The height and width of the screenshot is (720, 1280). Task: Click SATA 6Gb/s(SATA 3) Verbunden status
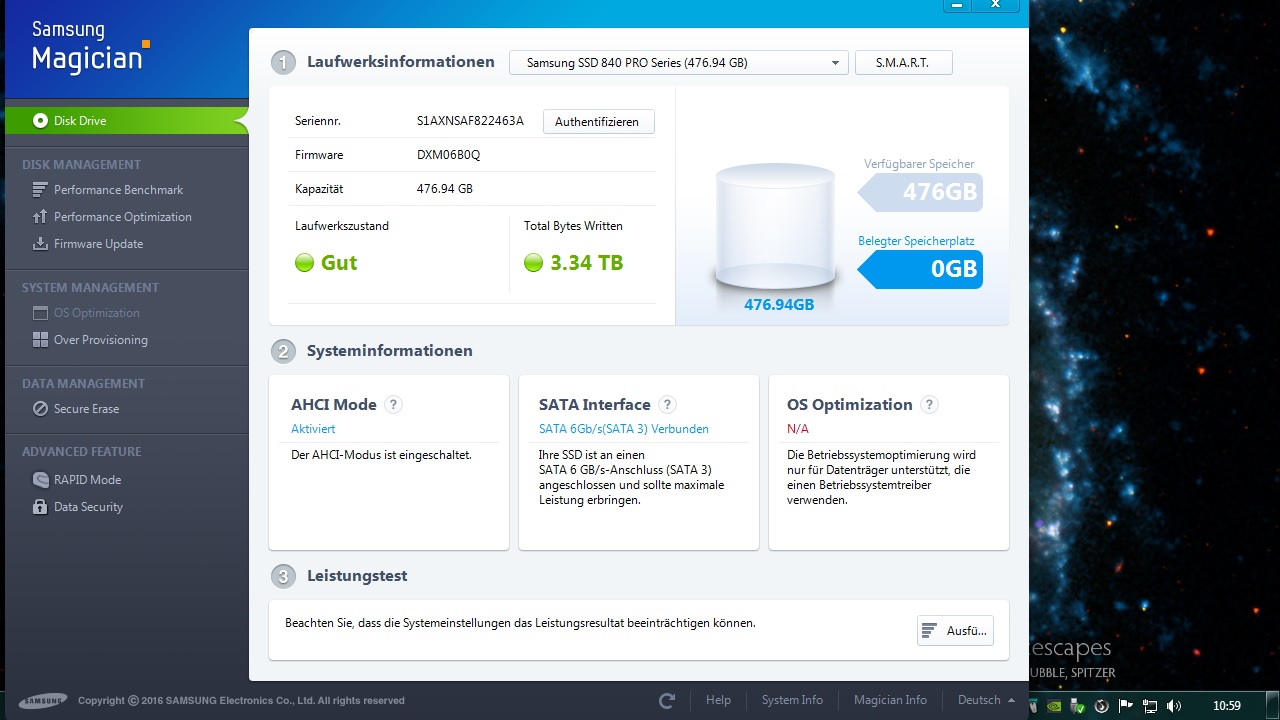(x=624, y=429)
